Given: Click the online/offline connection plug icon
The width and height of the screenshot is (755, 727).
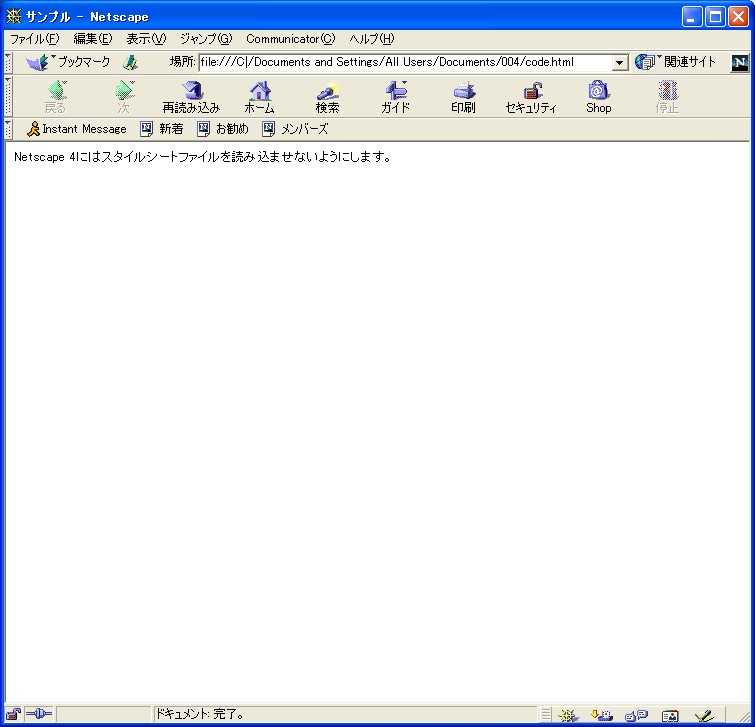Looking at the screenshot, I should point(39,714).
